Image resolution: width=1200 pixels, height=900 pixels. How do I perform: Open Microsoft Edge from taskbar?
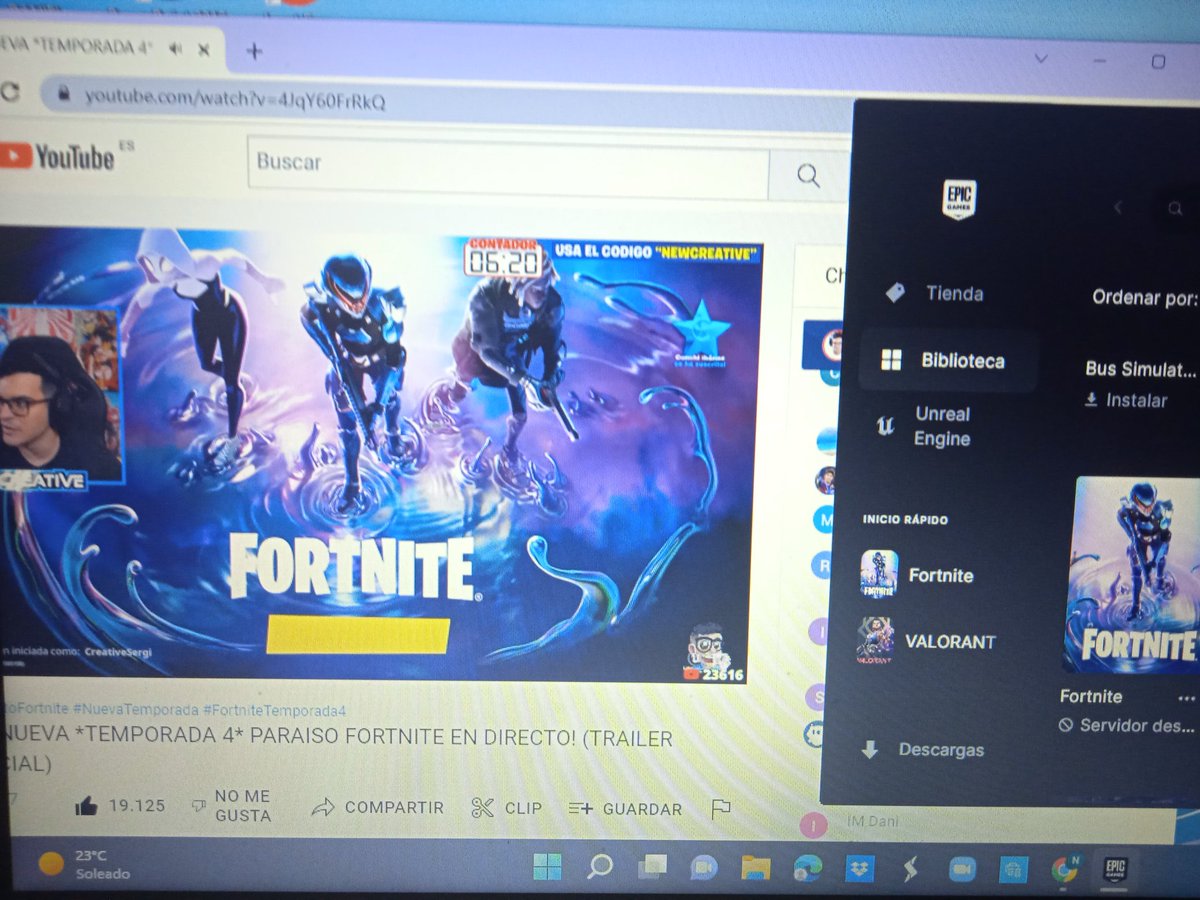pyautogui.click(x=807, y=867)
